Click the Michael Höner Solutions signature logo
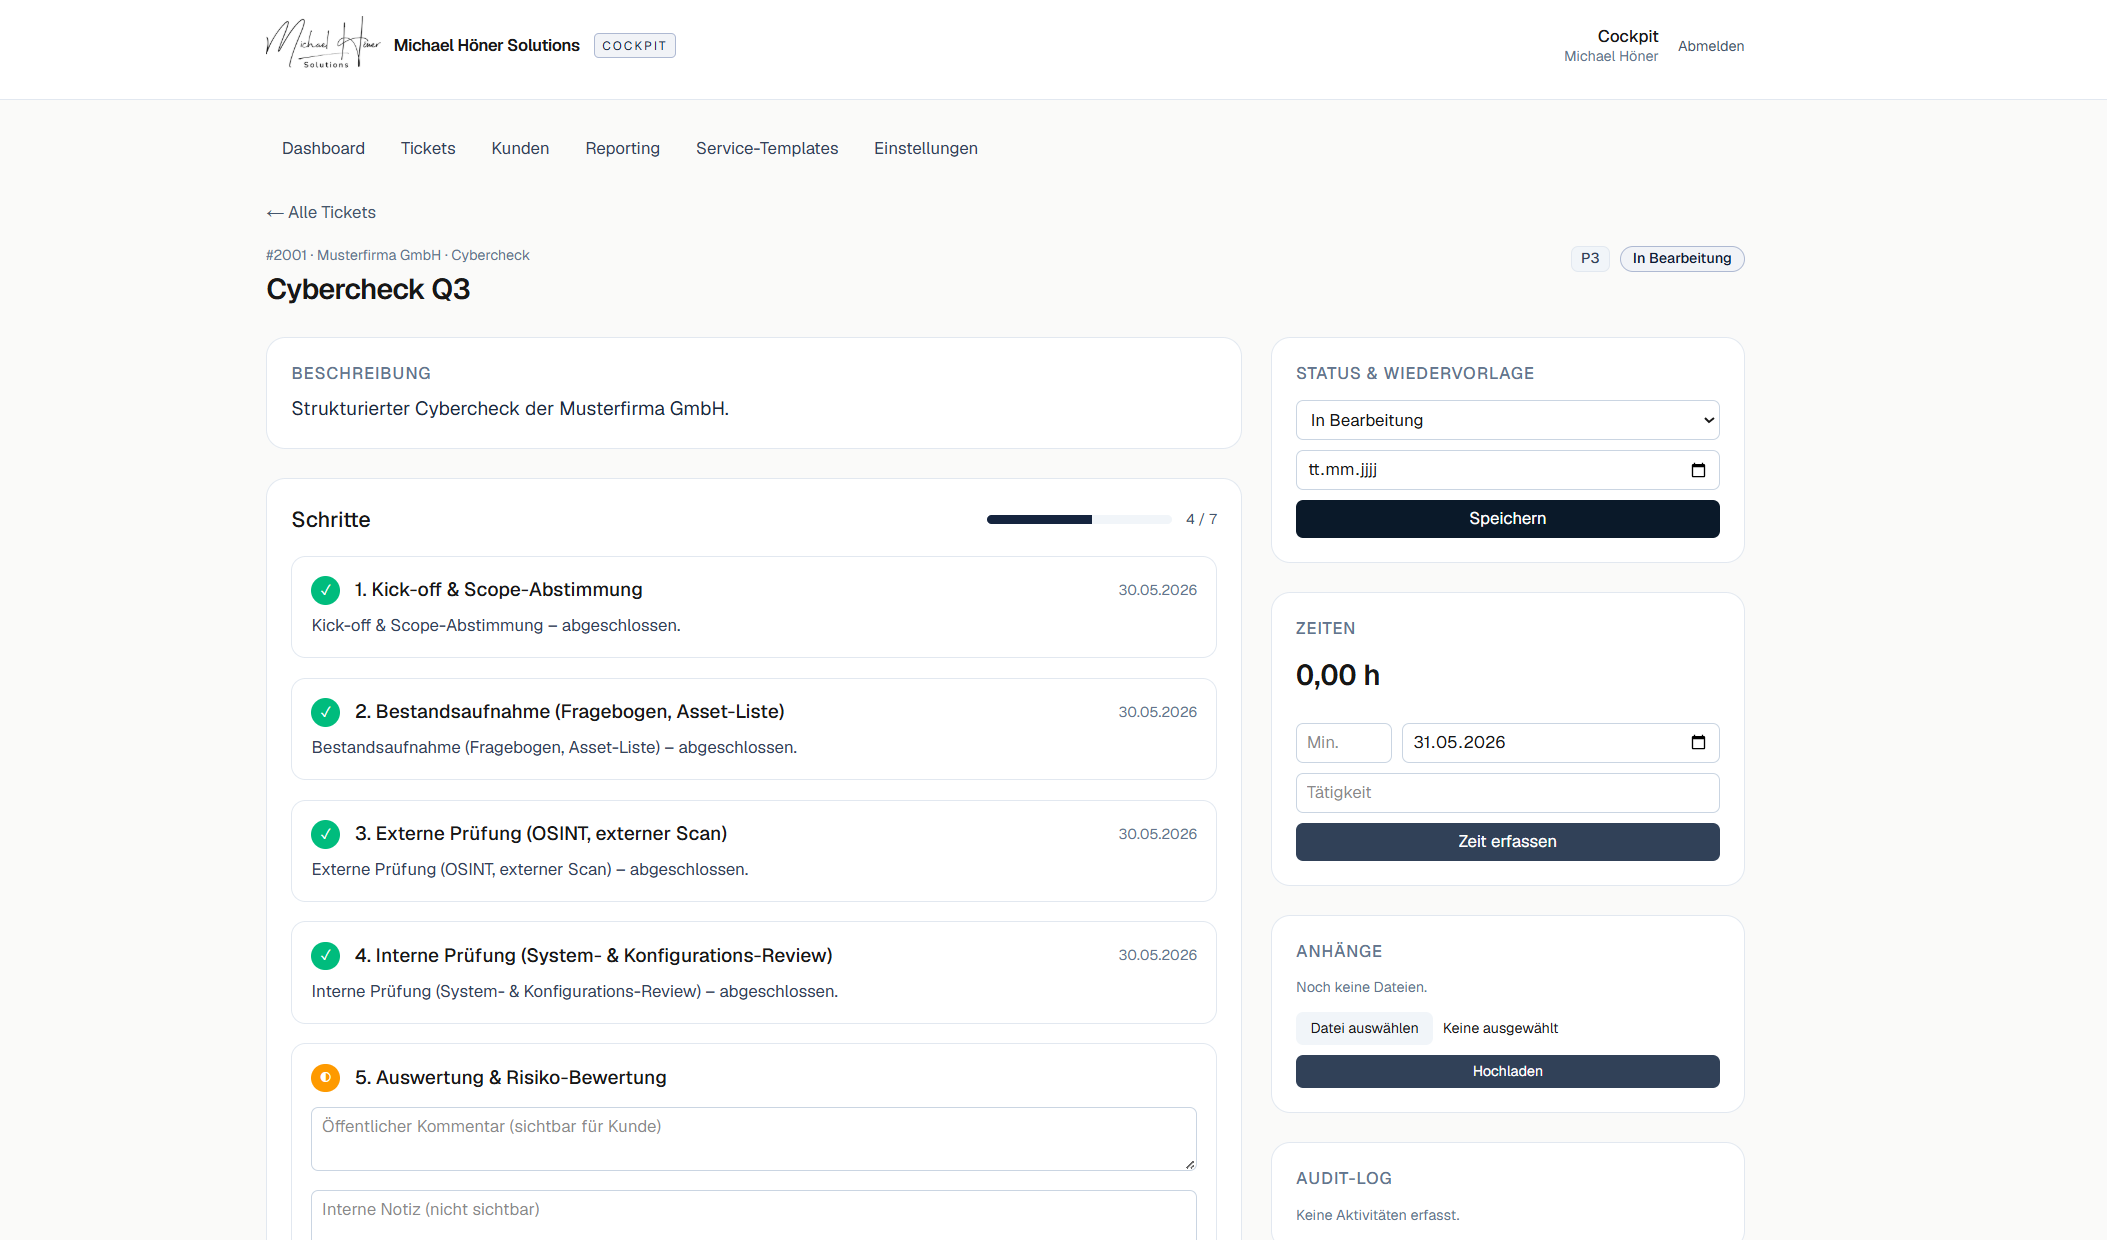 pyautogui.click(x=323, y=43)
